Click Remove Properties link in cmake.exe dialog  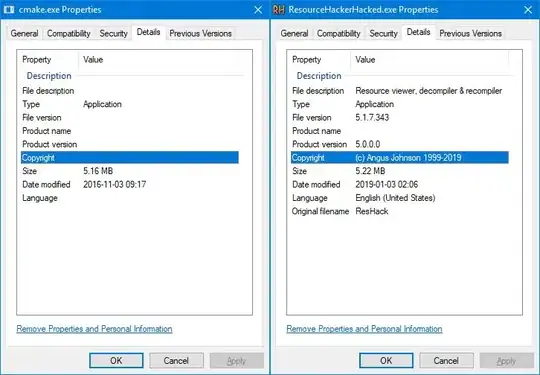pyautogui.click(x=94, y=329)
